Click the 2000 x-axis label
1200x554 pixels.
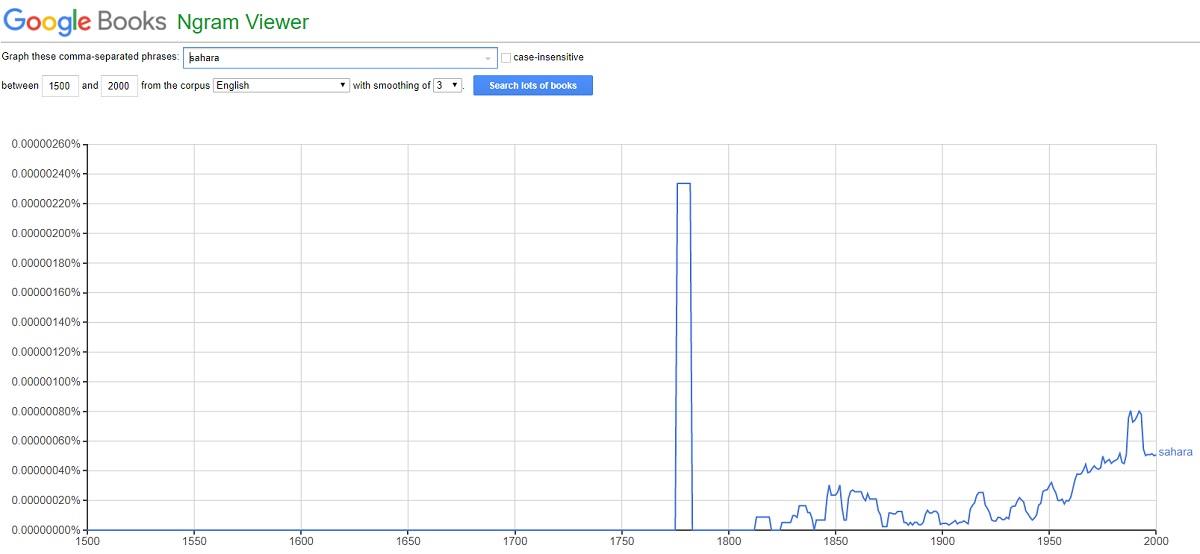tap(1156, 541)
